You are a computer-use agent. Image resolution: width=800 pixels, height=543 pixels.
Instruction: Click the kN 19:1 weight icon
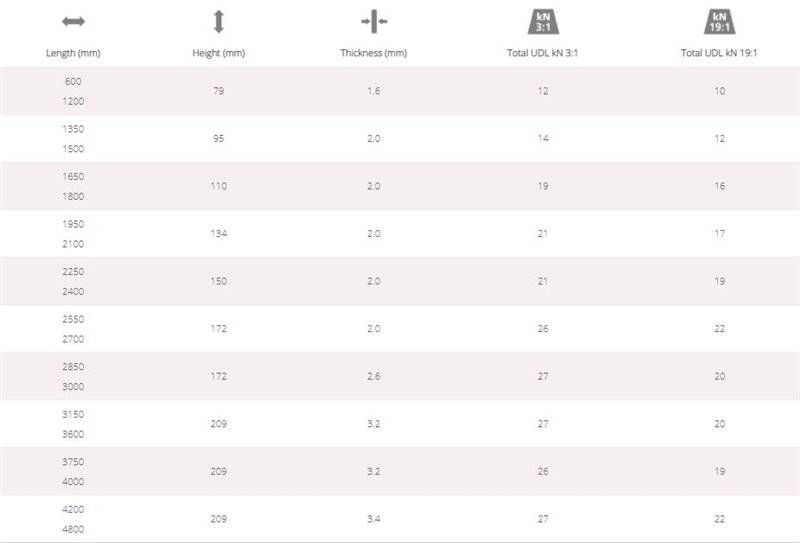pyautogui.click(x=719, y=21)
